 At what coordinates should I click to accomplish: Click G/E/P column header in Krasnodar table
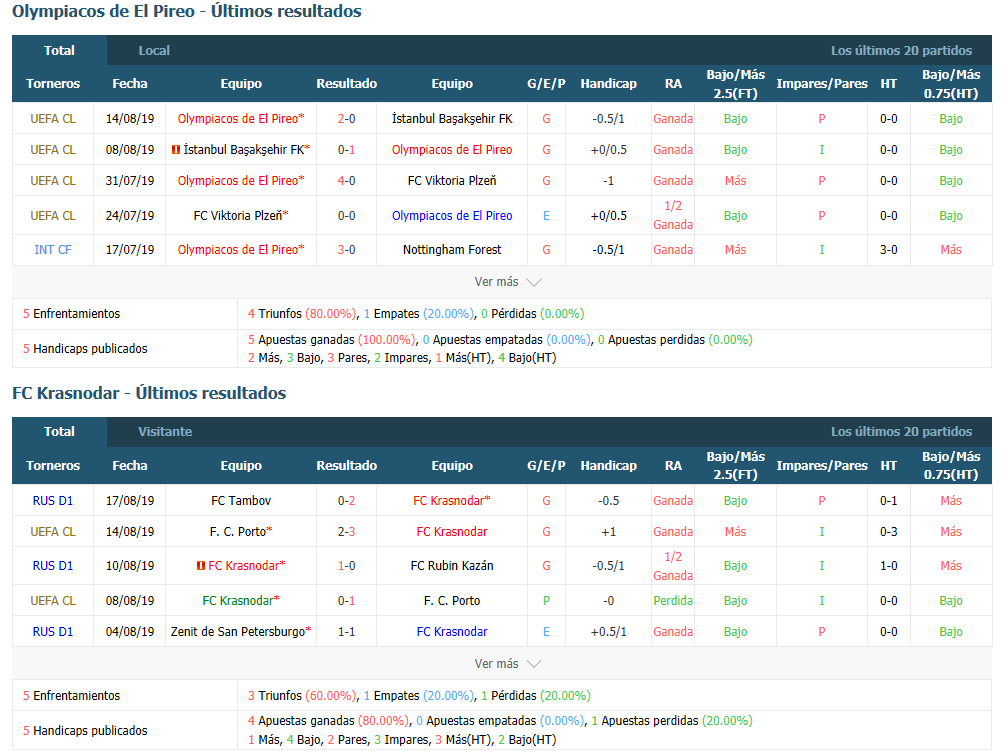coord(546,465)
